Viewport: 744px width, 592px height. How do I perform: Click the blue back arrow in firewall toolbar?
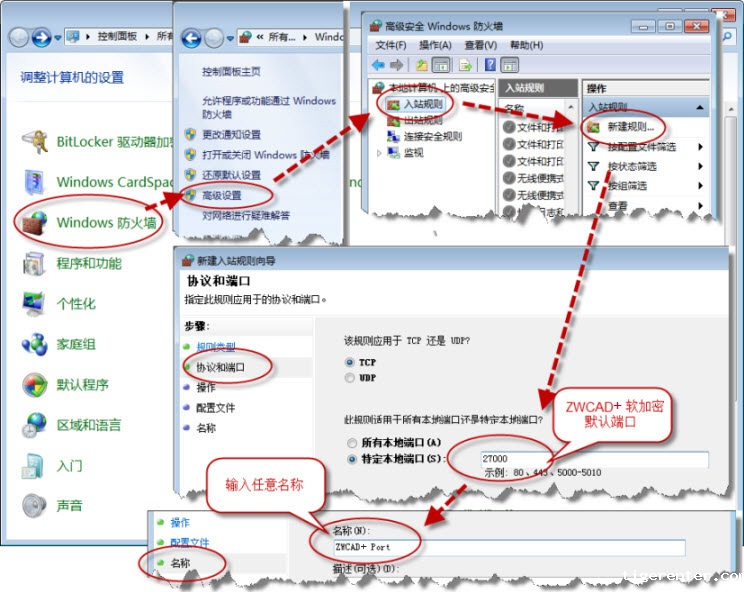pyautogui.click(x=379, y=65)
